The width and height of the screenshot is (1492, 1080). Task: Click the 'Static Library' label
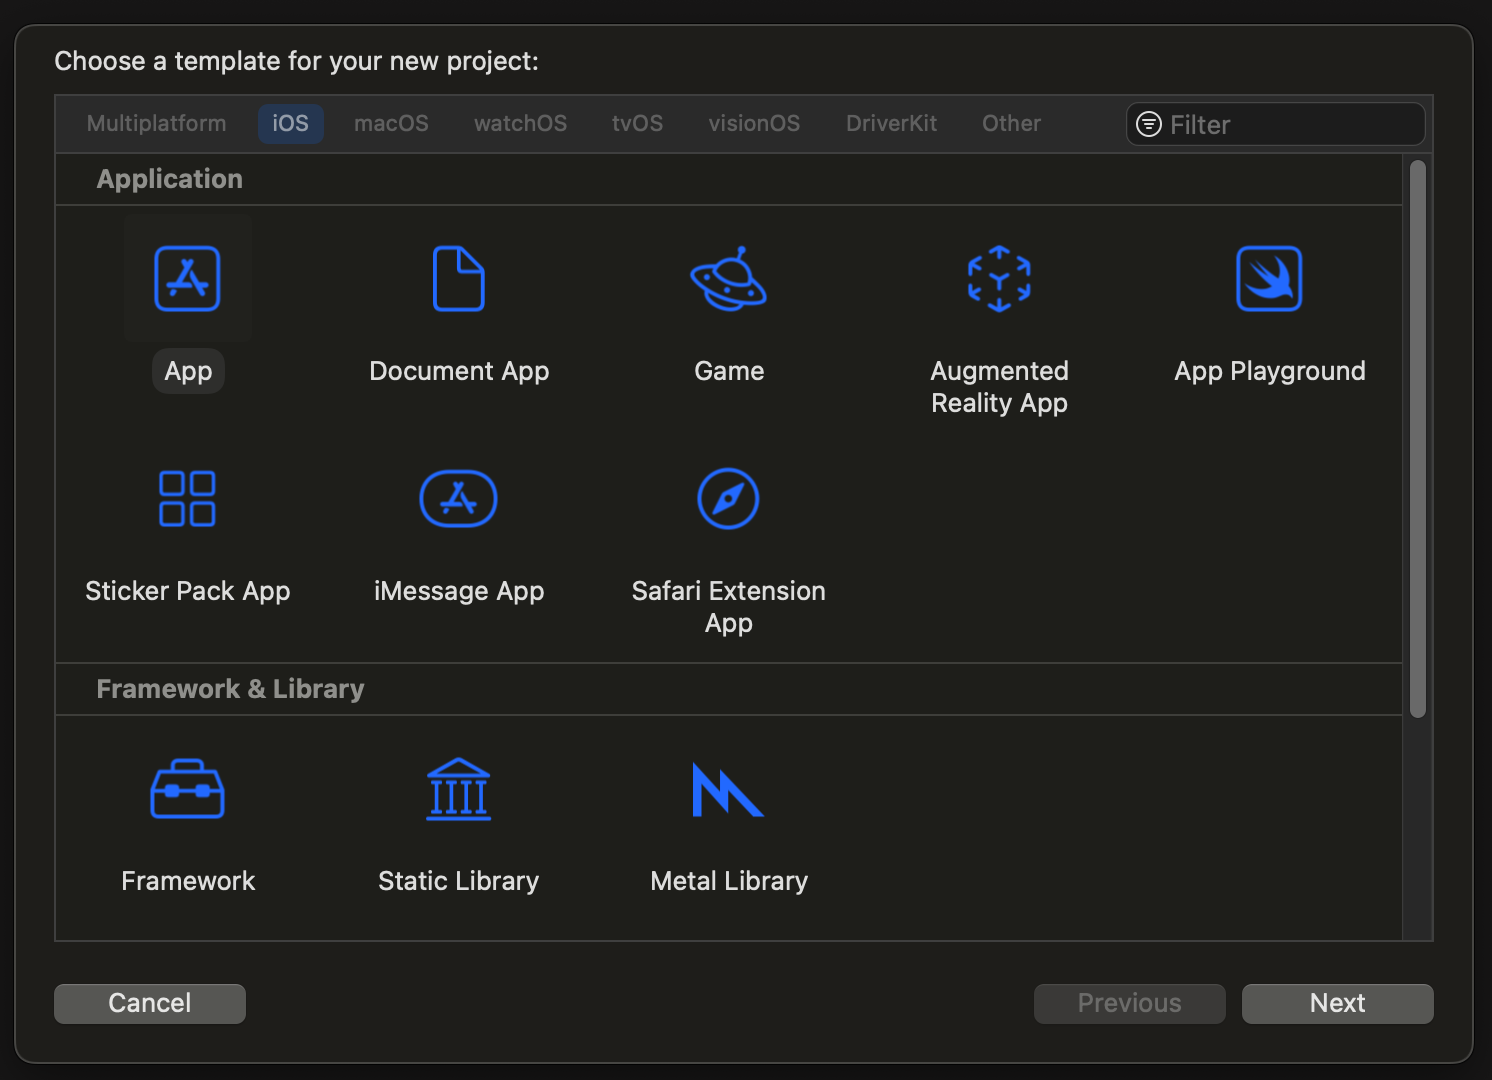459,881
